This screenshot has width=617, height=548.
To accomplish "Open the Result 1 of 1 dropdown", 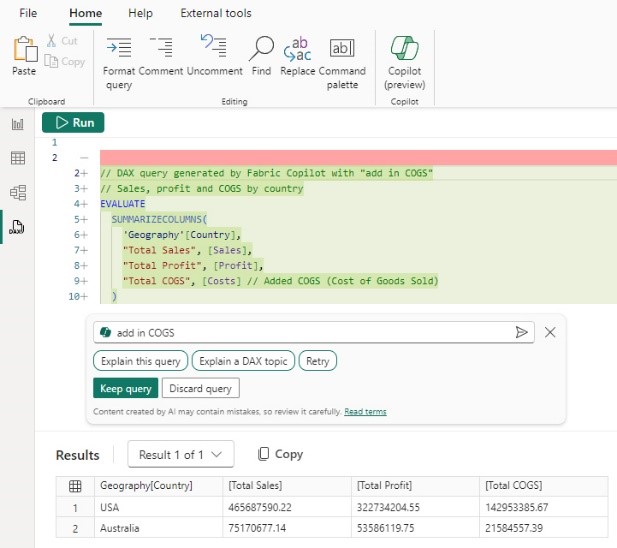I will pos(181,454).
